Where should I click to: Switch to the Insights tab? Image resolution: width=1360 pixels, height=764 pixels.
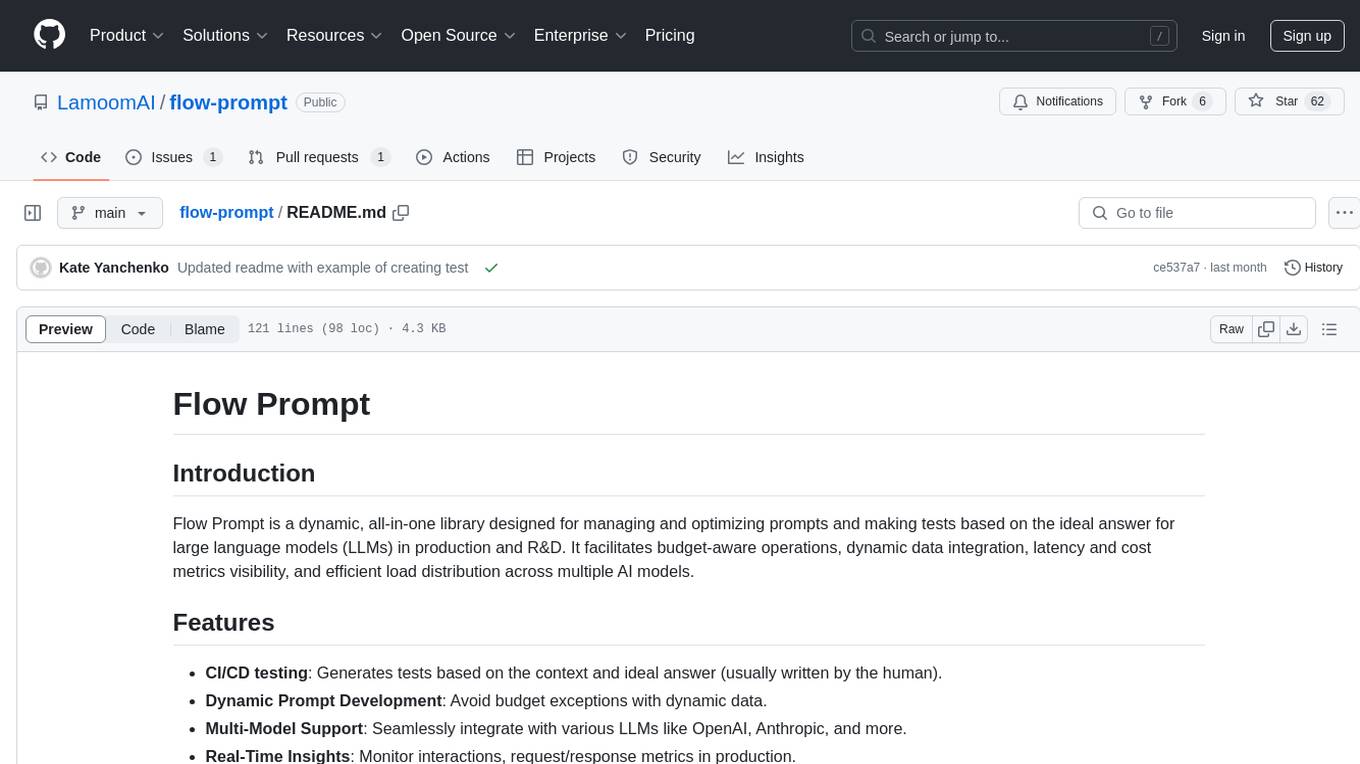click(x=766, y=157)
